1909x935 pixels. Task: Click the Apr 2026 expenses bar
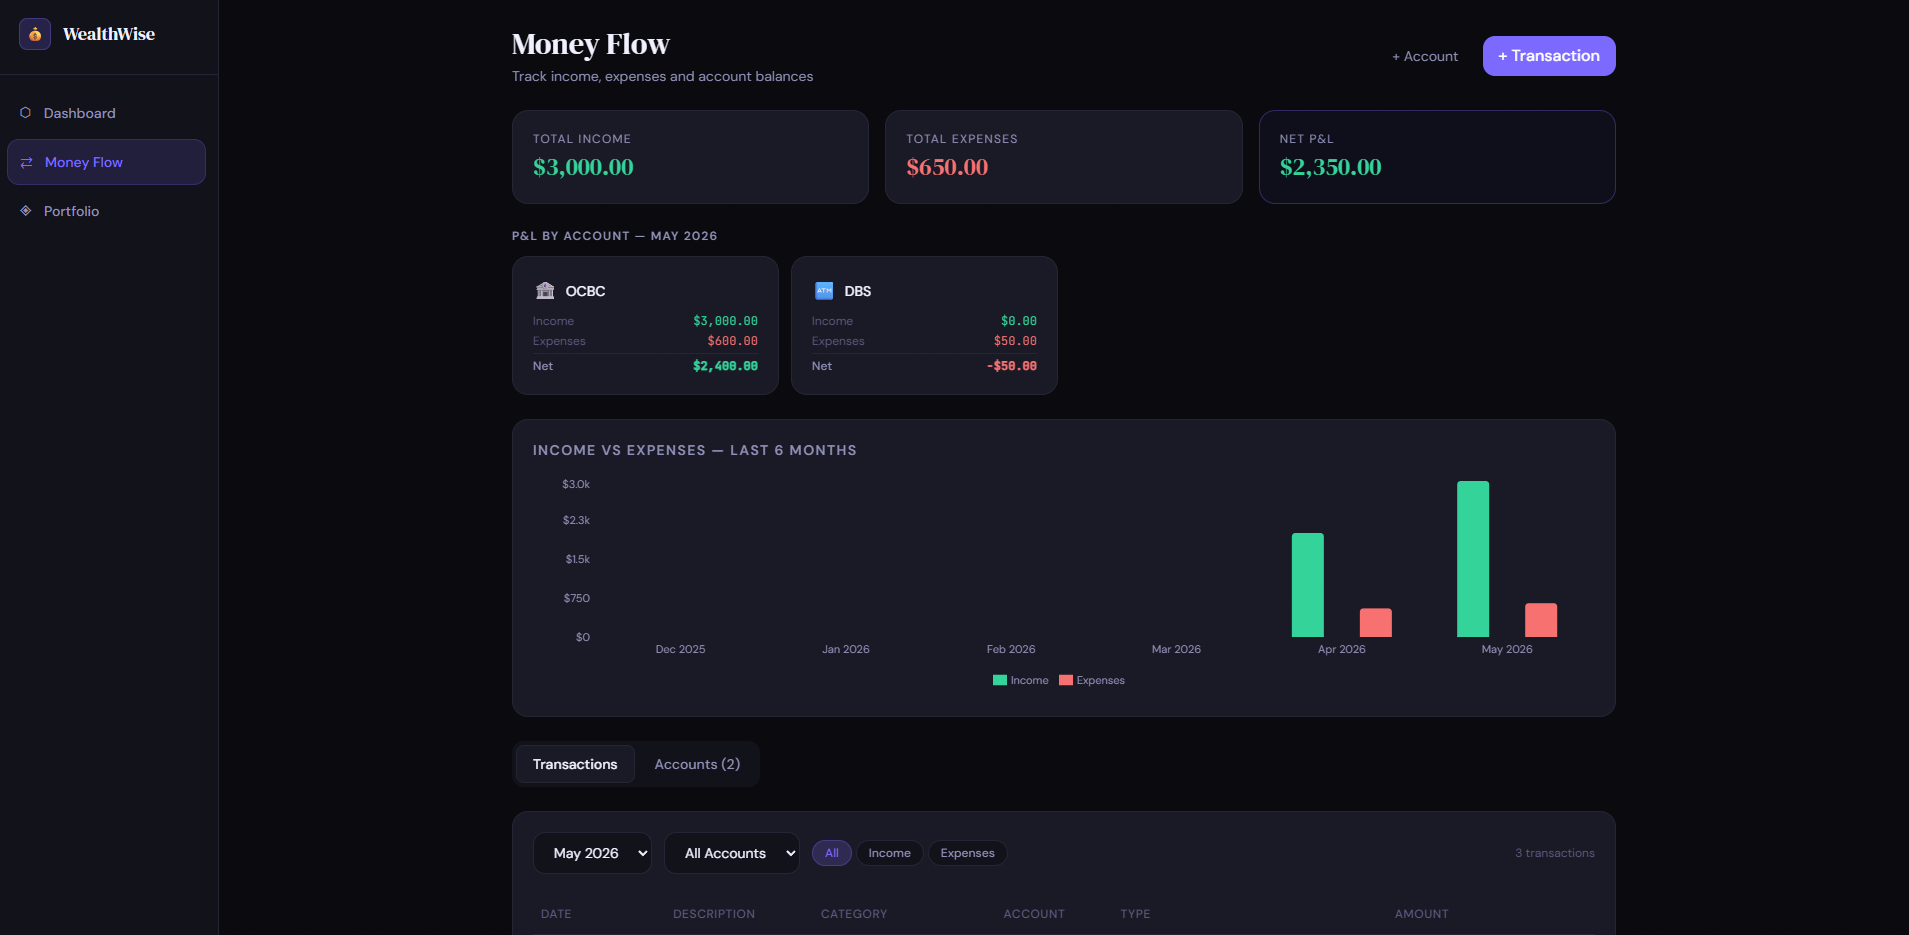coord(1376,623)
